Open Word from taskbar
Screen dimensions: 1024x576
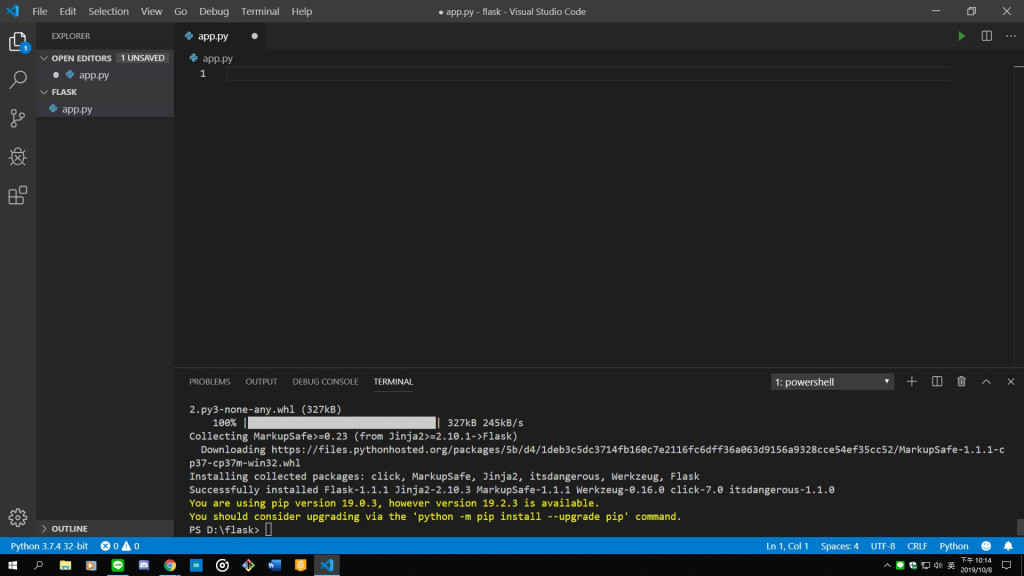coord(274,565)
